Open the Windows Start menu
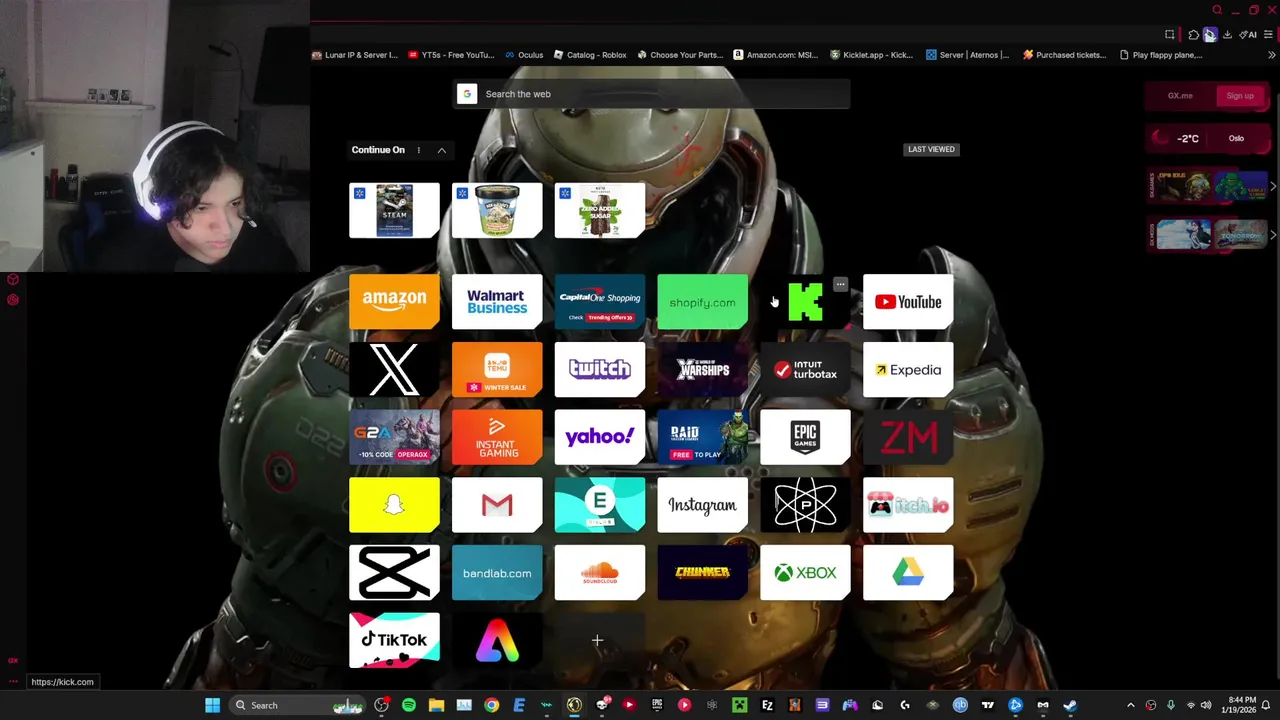 [212, 705]
